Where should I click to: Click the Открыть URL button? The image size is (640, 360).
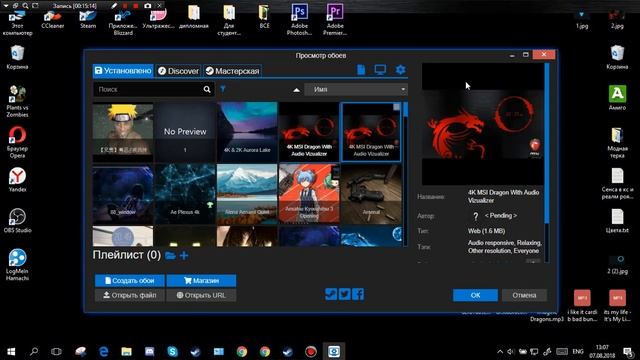pos(201,295)
